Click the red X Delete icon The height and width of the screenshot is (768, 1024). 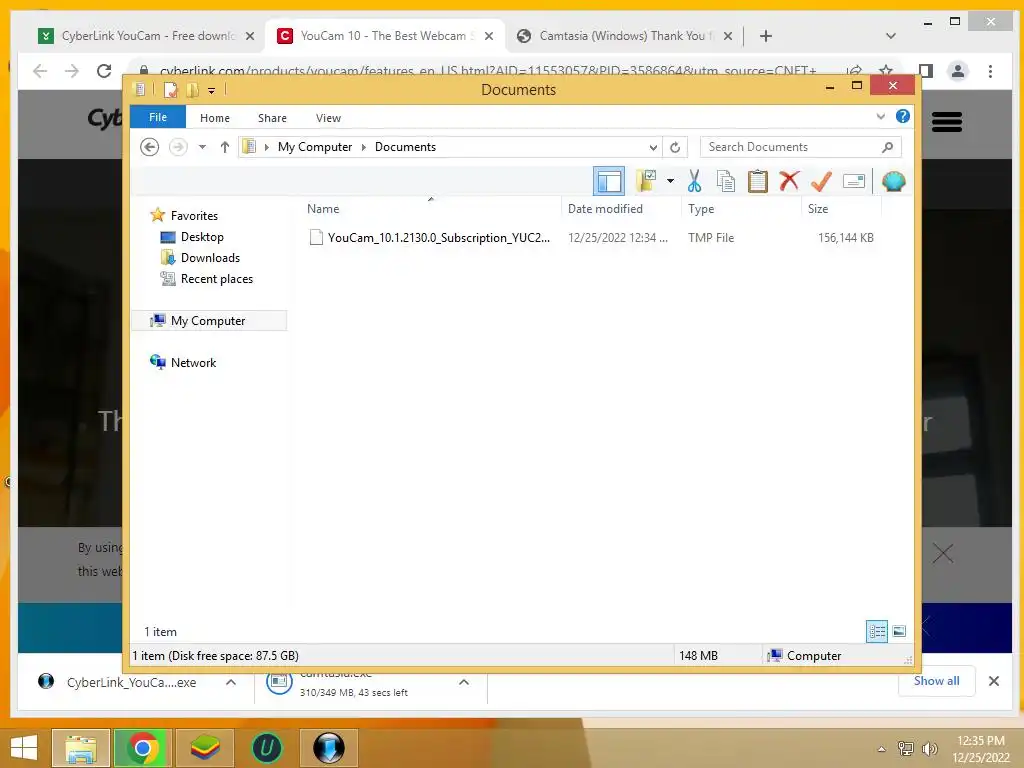click(789, 180)
